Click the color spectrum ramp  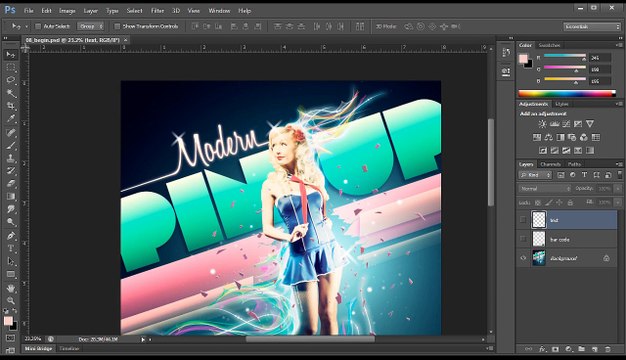coord(567,94)
